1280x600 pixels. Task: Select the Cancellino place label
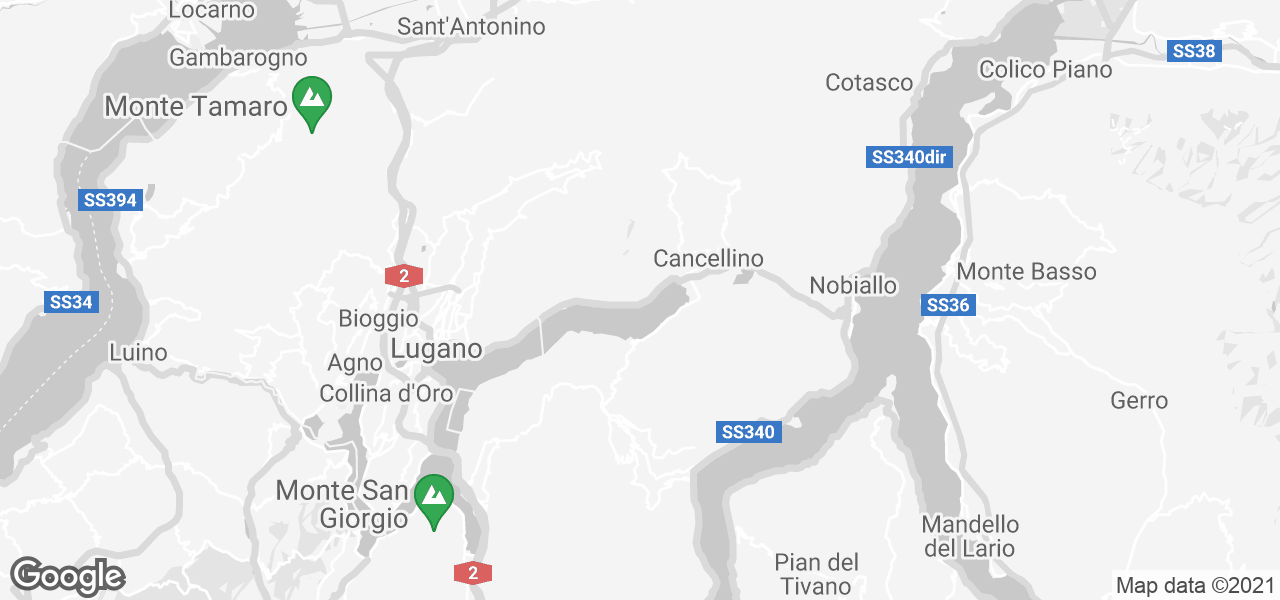click(x=708, y=259)
